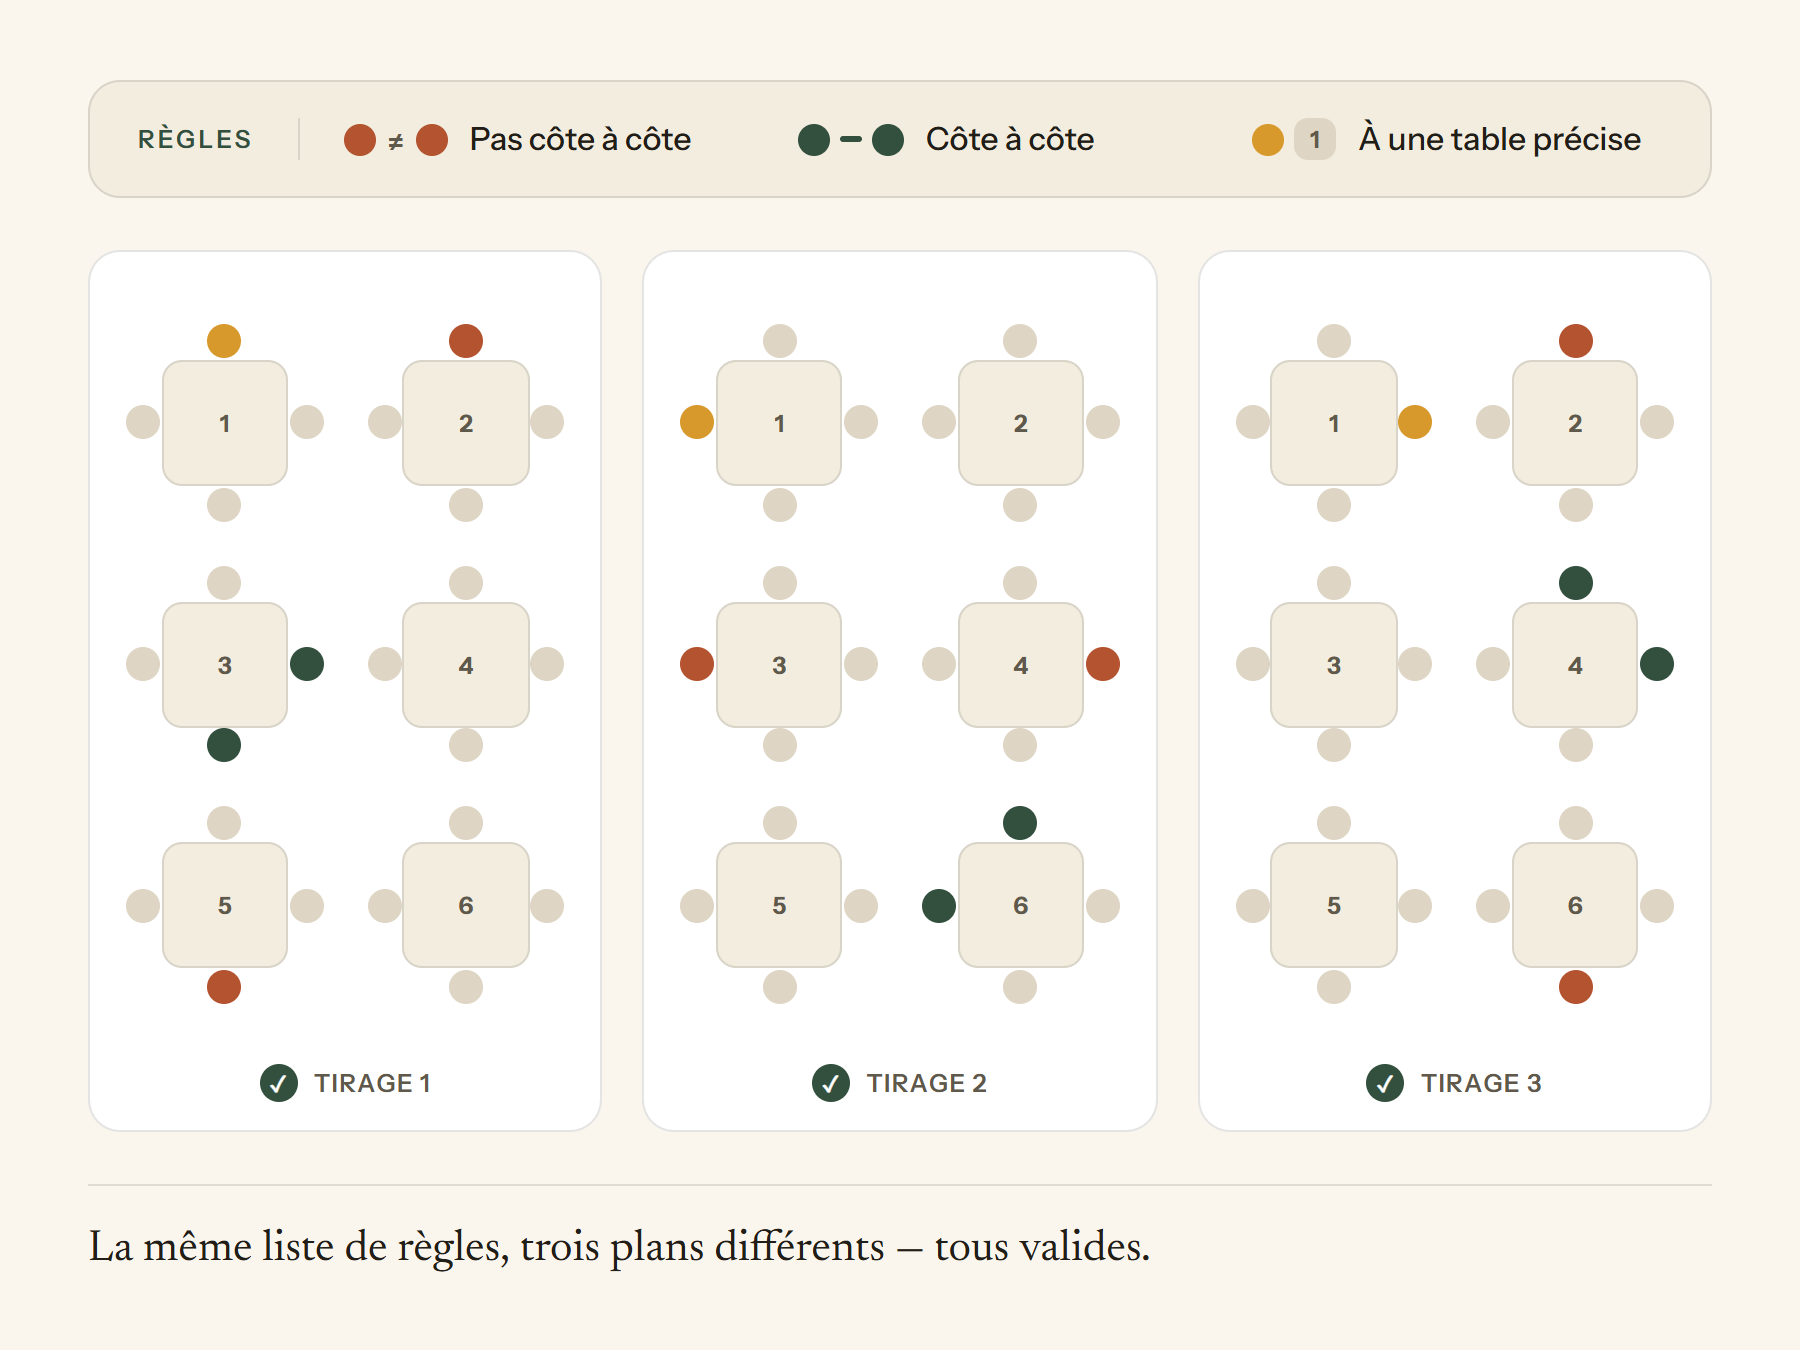
Task: Select the red seat below table 5 in Tirage 1
Action: coord(224,987)
